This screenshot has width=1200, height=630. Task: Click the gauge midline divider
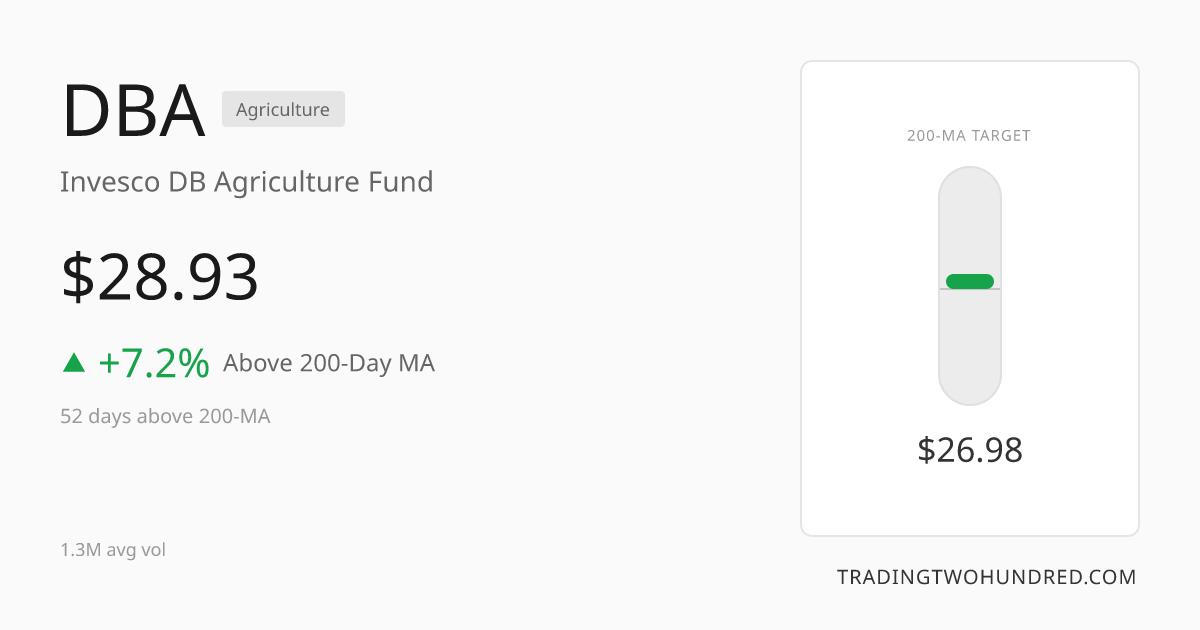point(969,289)
